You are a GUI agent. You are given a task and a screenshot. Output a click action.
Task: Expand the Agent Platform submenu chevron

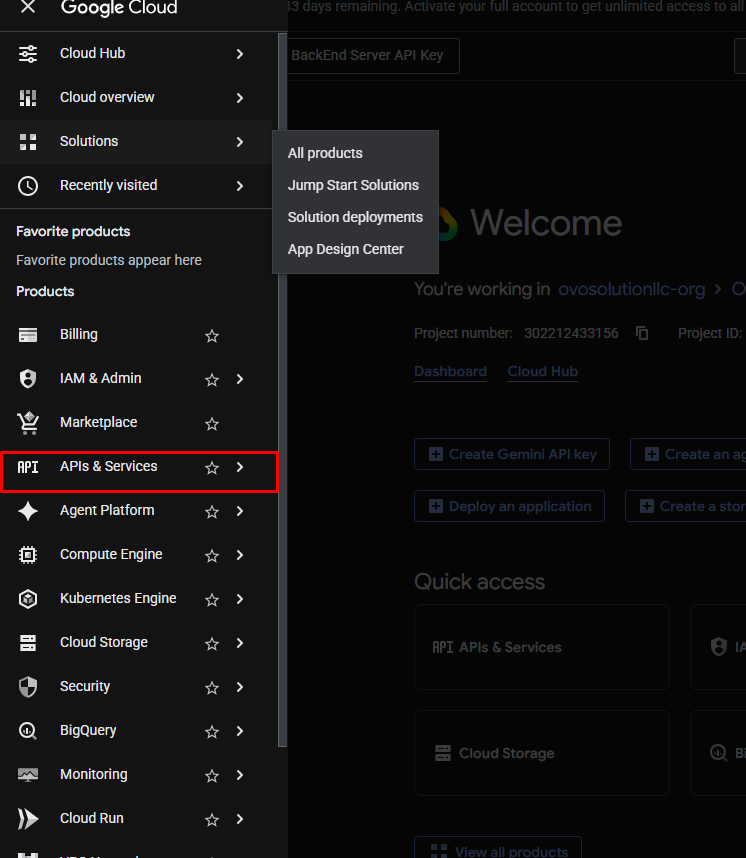pyautogui.click(x=240, y=511)
